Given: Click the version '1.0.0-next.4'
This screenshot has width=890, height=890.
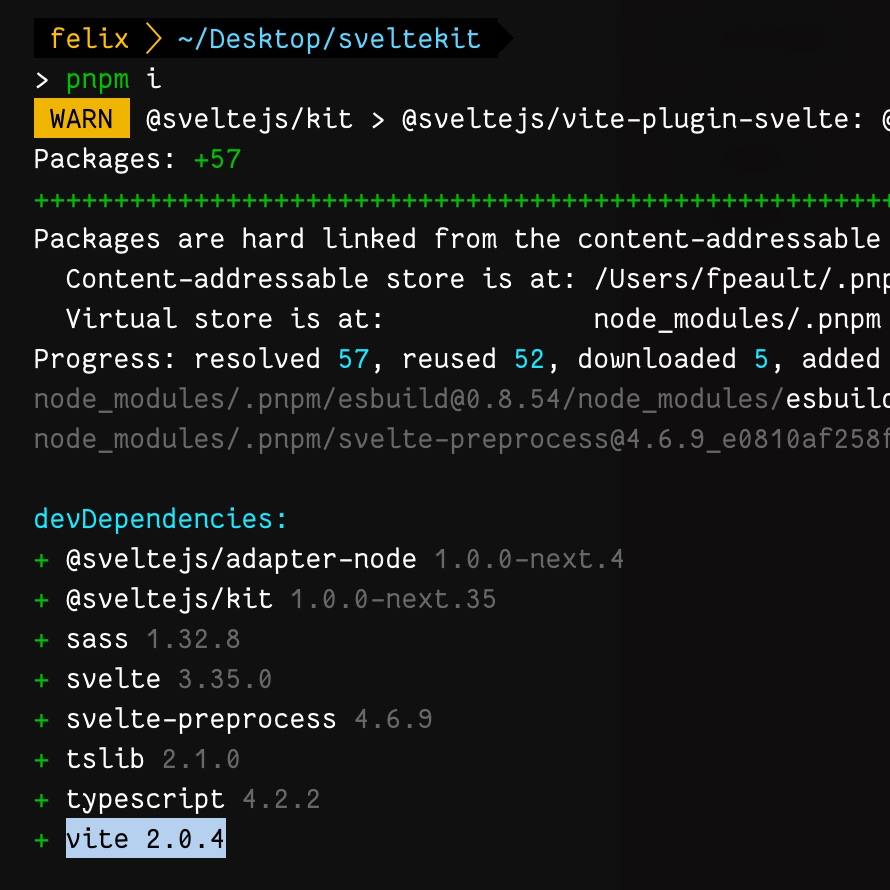Looking at the screenshot, I should (529, 560).
